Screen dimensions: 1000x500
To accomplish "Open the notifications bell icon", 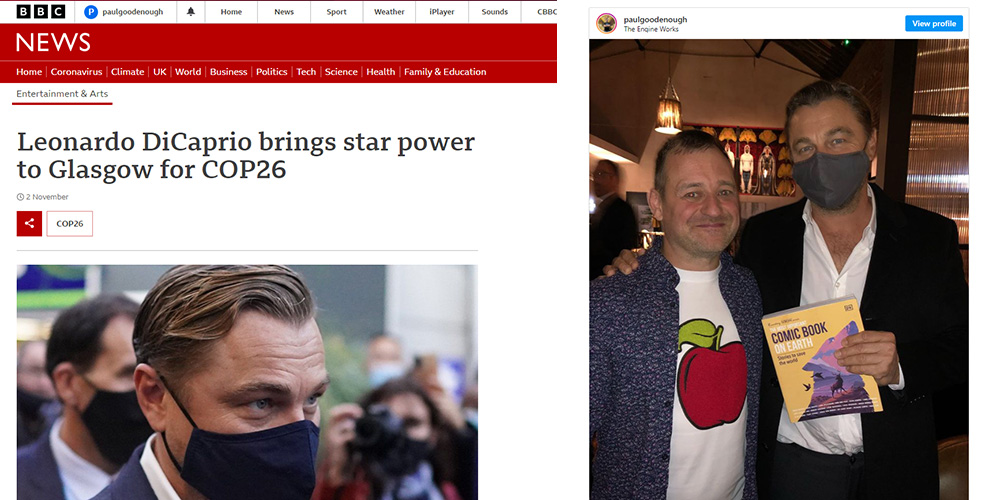I will pyautogui.click(x=191, y=11).
